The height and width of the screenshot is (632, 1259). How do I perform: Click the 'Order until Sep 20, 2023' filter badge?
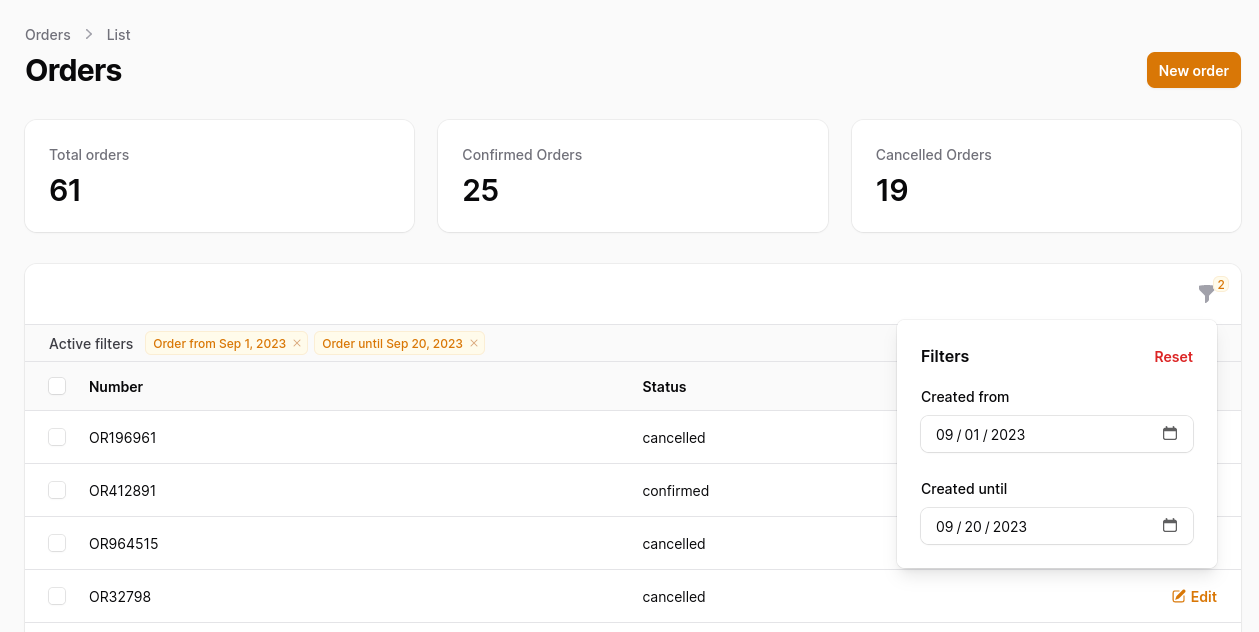(x=400, y=344)
